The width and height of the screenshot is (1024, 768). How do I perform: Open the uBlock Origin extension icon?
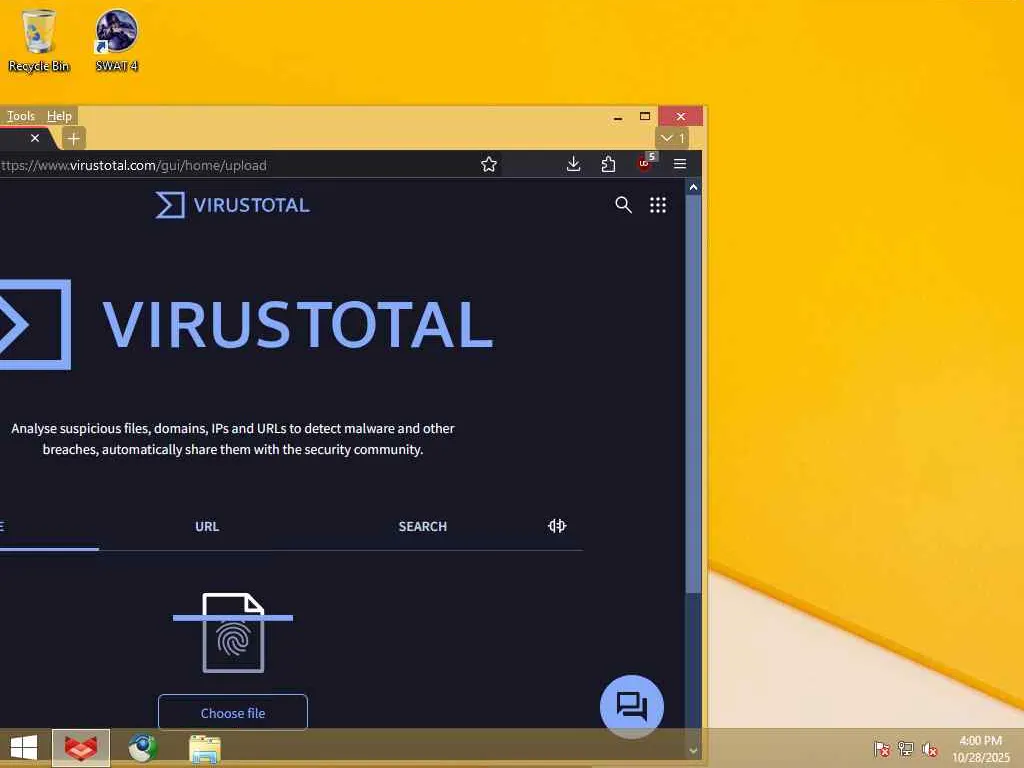645,164
